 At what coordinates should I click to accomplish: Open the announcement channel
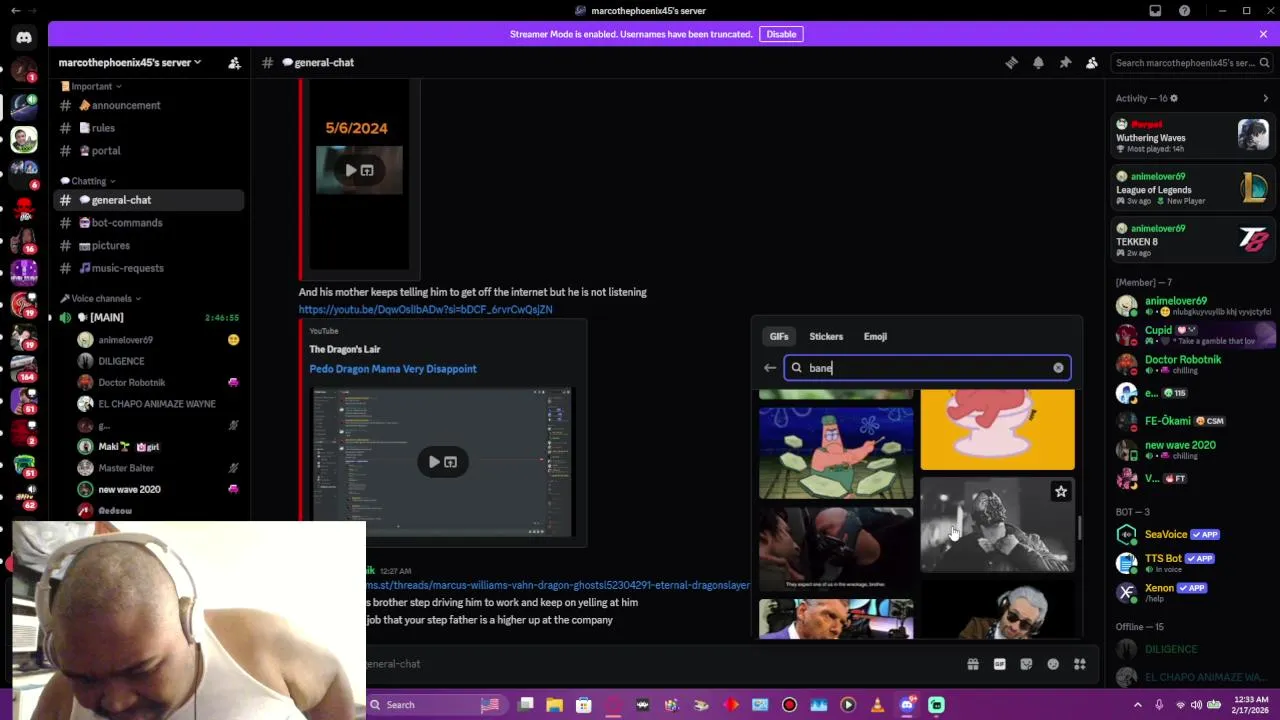click(x=148, y=105)
